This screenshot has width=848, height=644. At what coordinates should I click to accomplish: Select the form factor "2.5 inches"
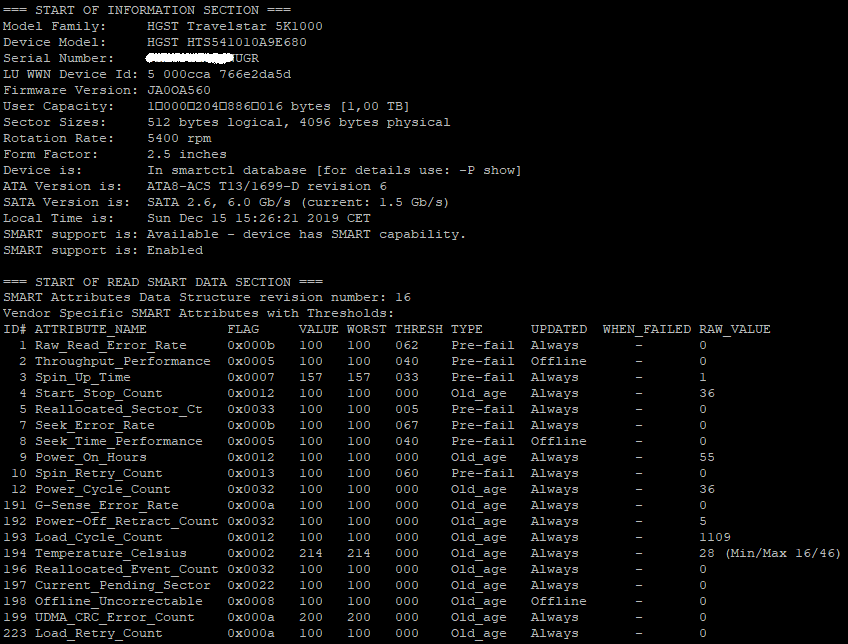(187, 154)
